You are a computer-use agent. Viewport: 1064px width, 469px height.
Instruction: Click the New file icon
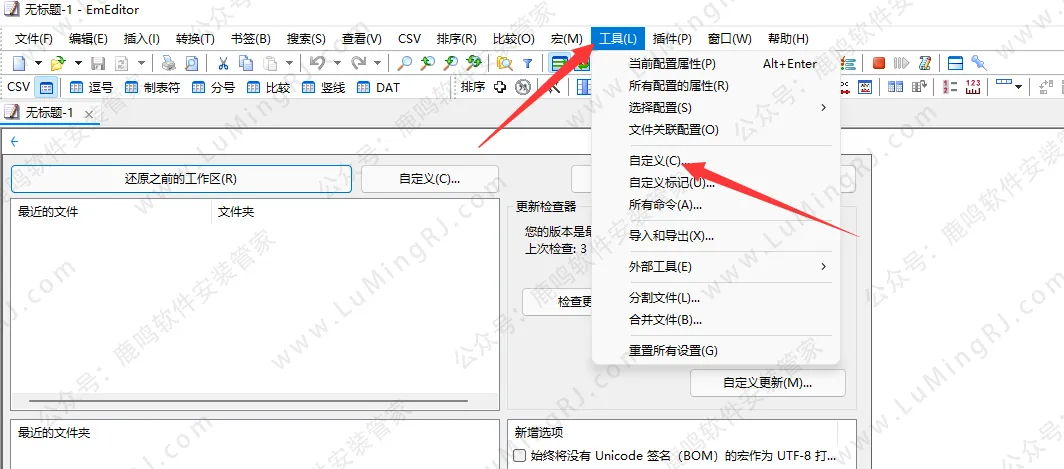point(18,64)
